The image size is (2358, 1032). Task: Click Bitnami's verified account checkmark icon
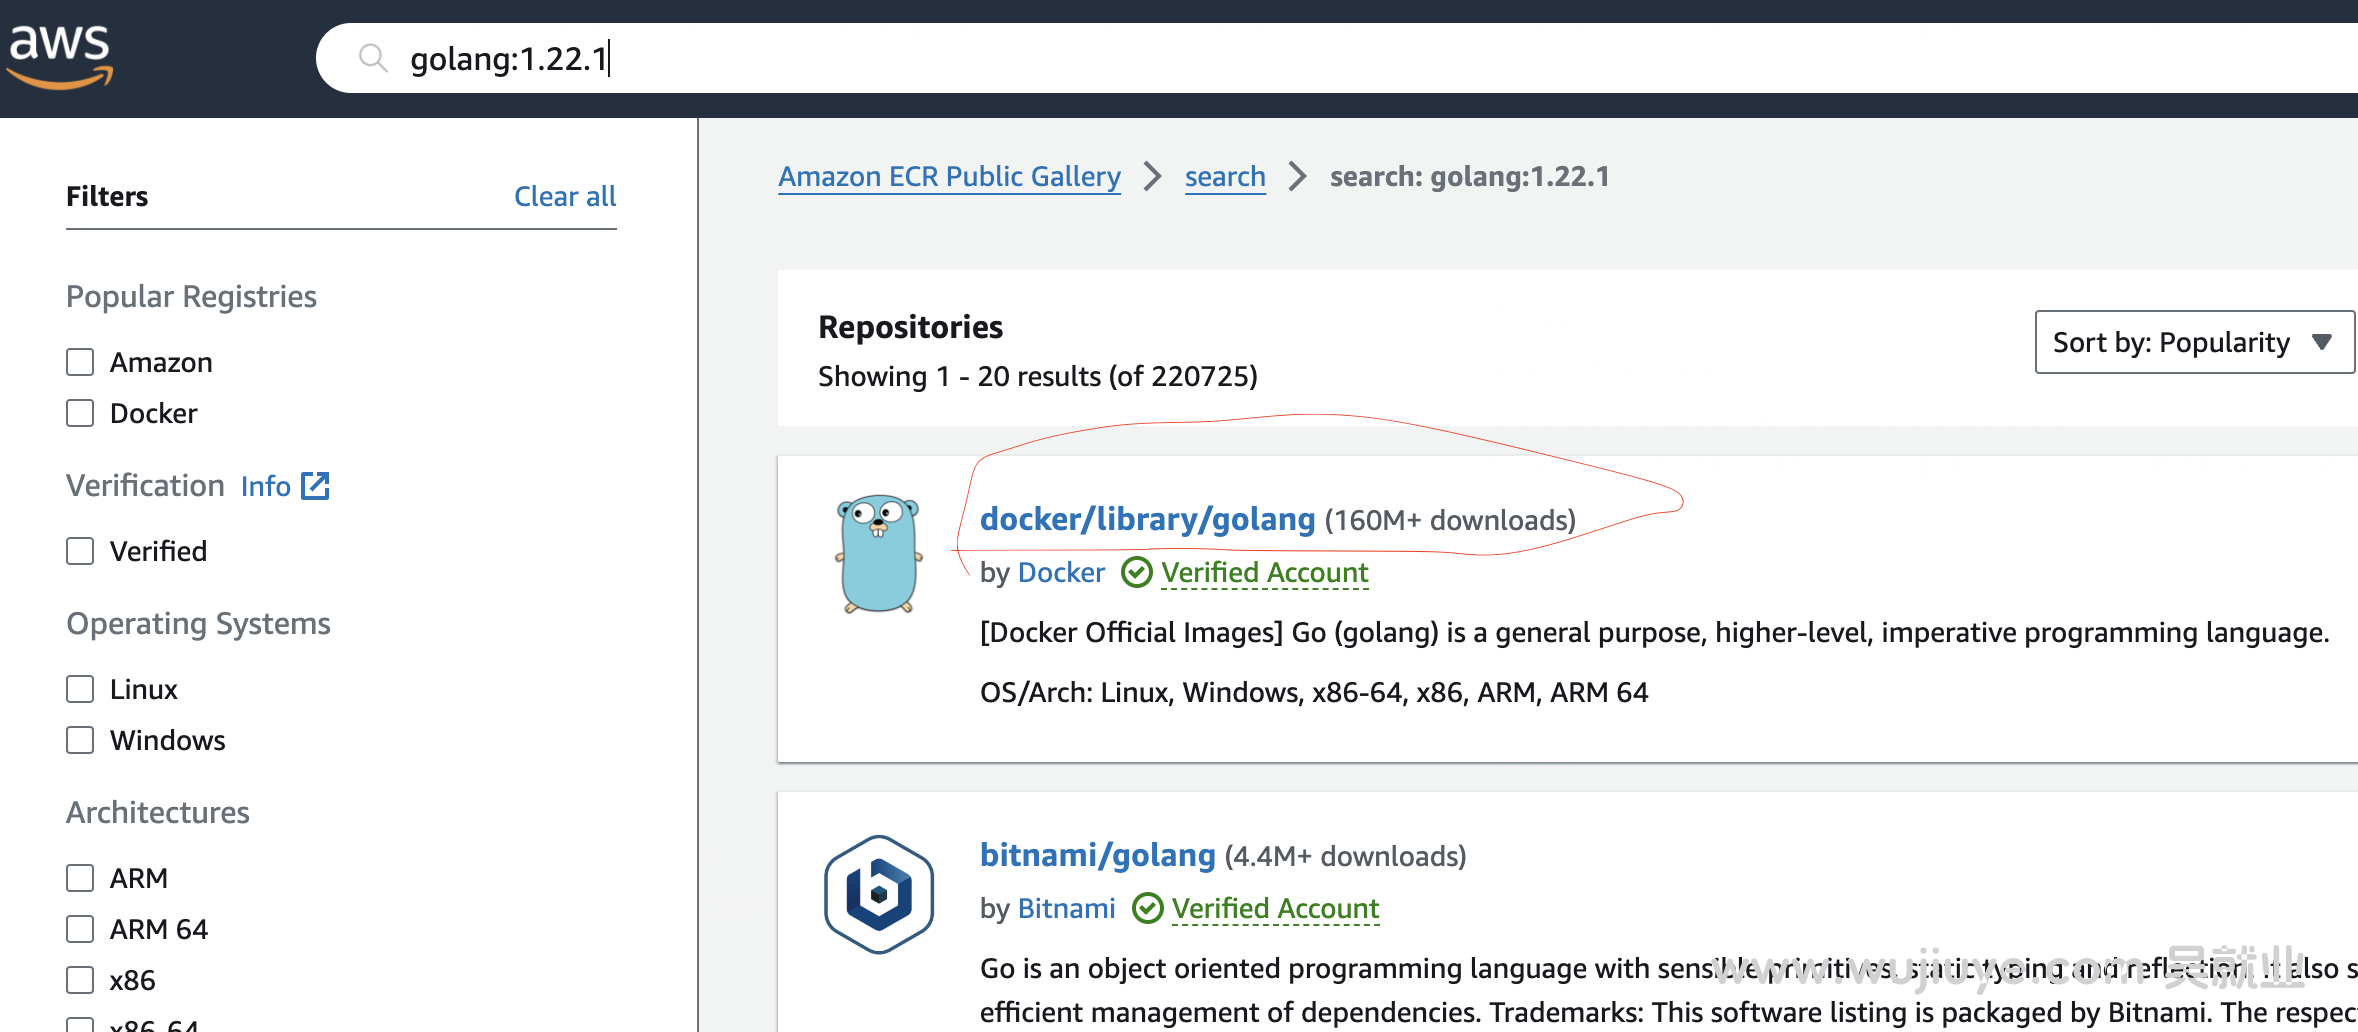[1147, 908]
